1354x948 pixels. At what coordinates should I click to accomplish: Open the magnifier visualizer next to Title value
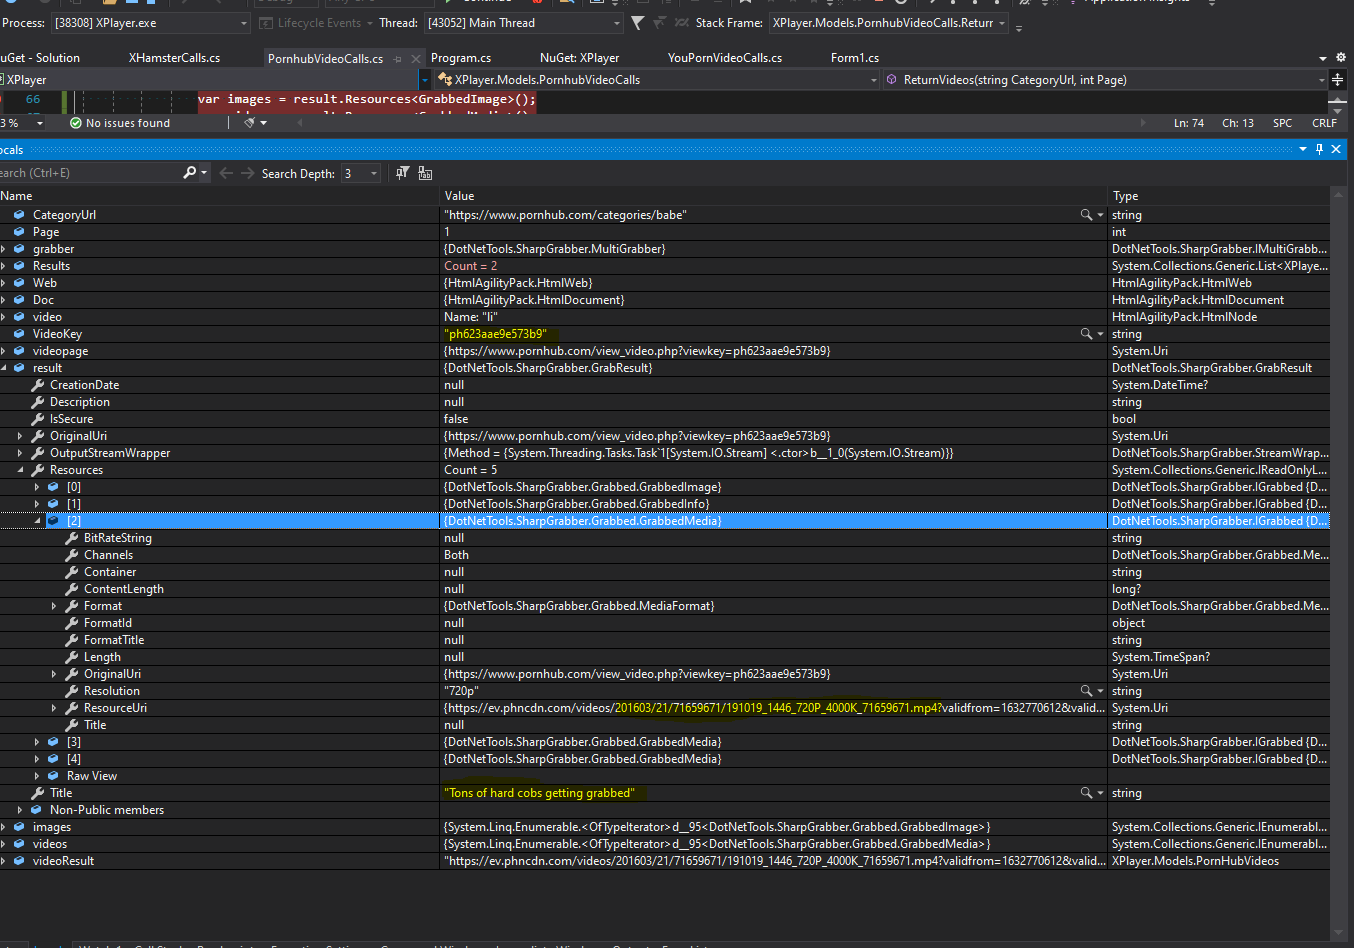click(x=1086, y=792)
